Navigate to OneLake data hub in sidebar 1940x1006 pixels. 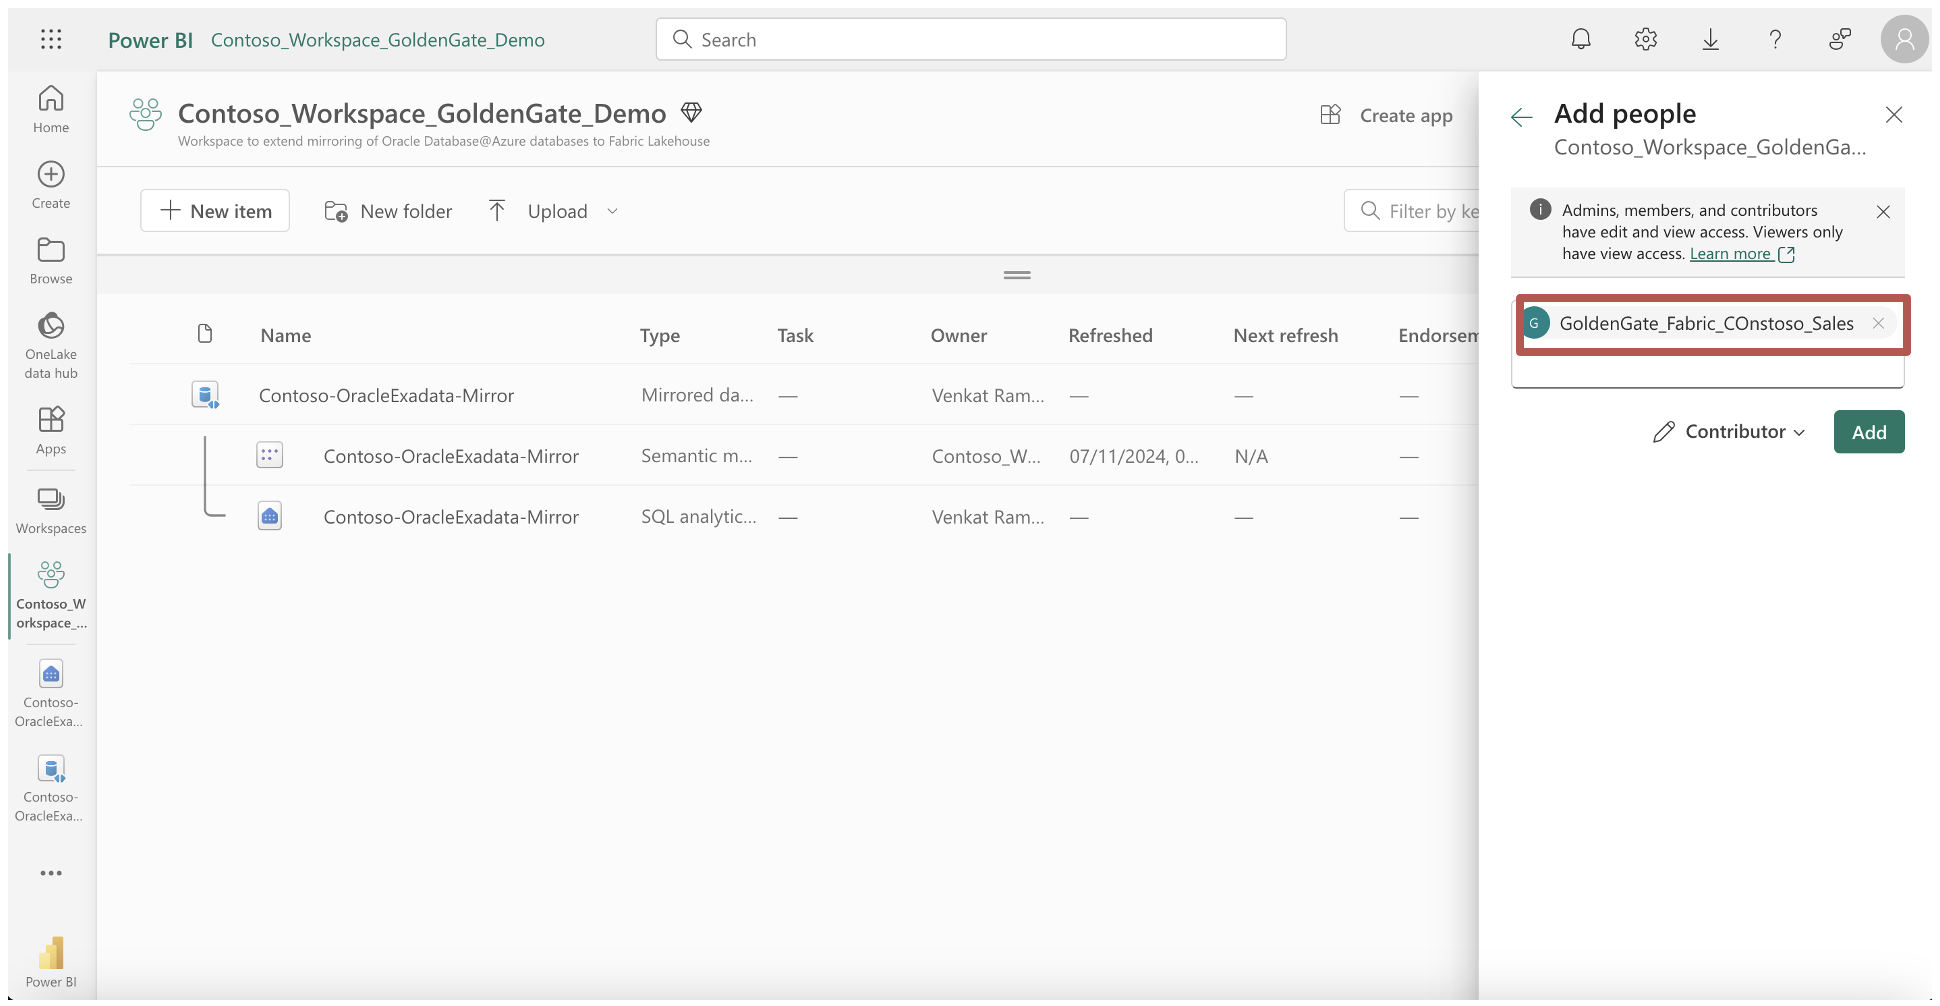(50, 344)
